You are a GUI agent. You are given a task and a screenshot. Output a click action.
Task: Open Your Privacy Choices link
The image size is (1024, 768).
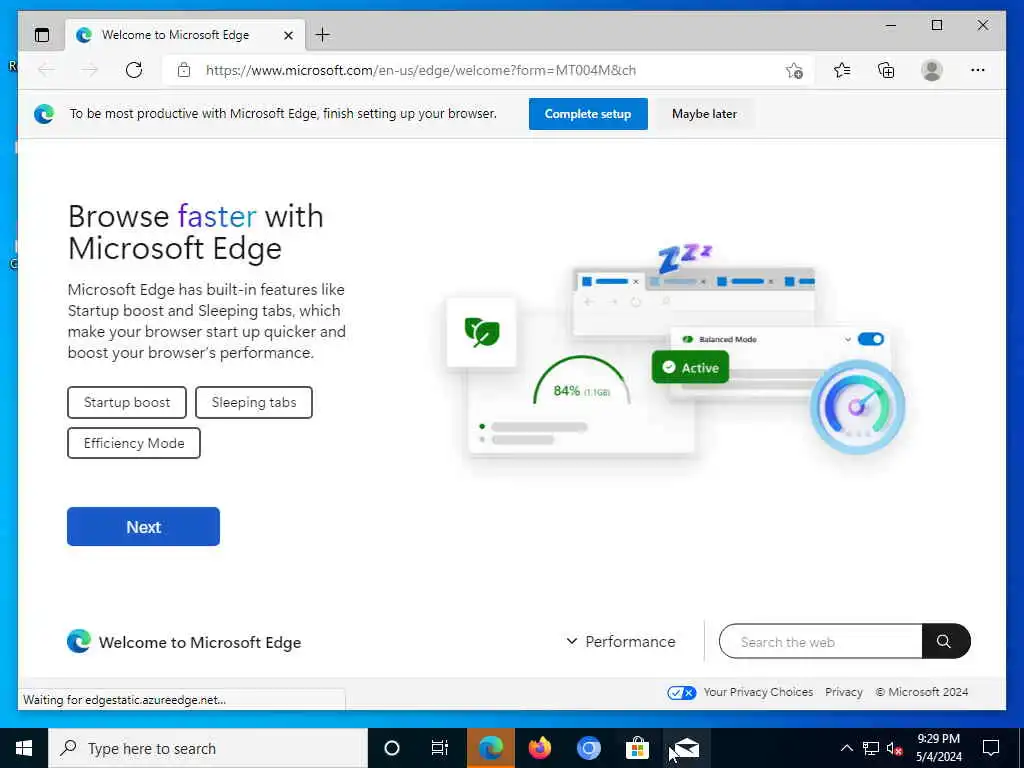pyautogui.click(x=758, y=692)
